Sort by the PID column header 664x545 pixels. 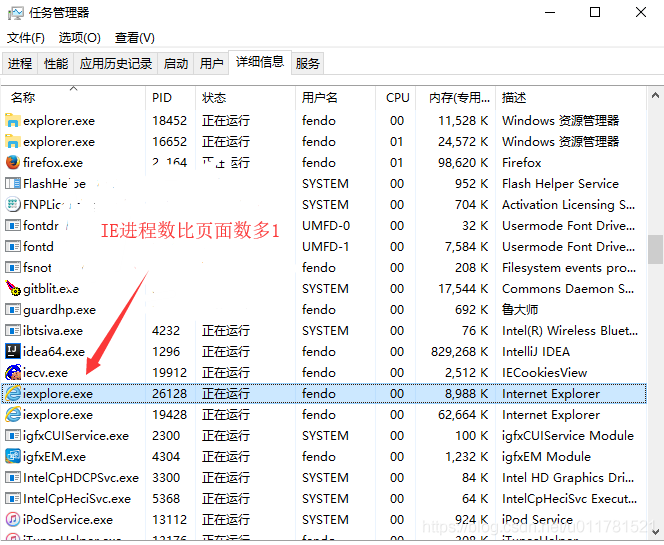(171, 98)
